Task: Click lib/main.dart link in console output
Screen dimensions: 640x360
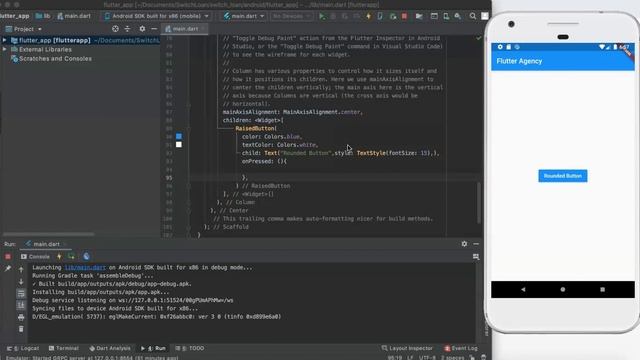Action: coord(85,268)
